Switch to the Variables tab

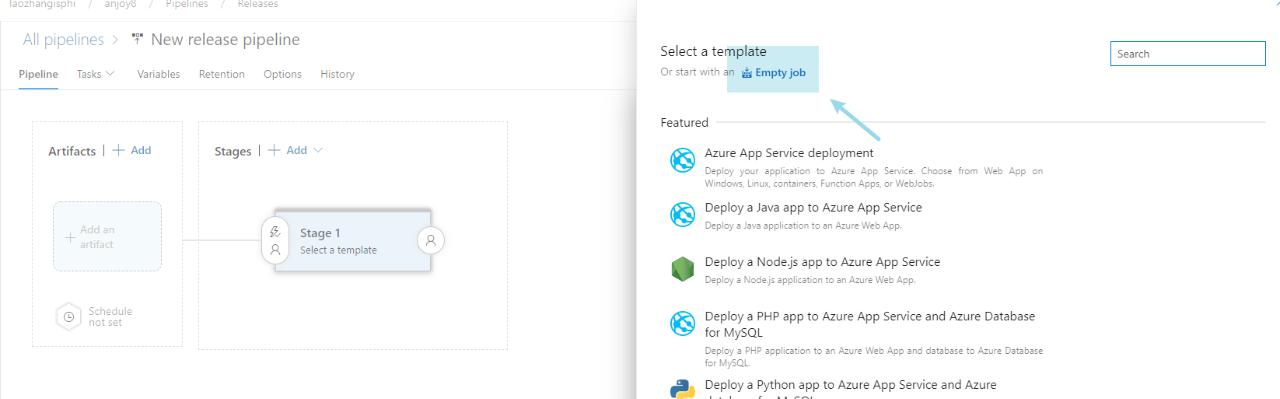click(x=158, y=74)
